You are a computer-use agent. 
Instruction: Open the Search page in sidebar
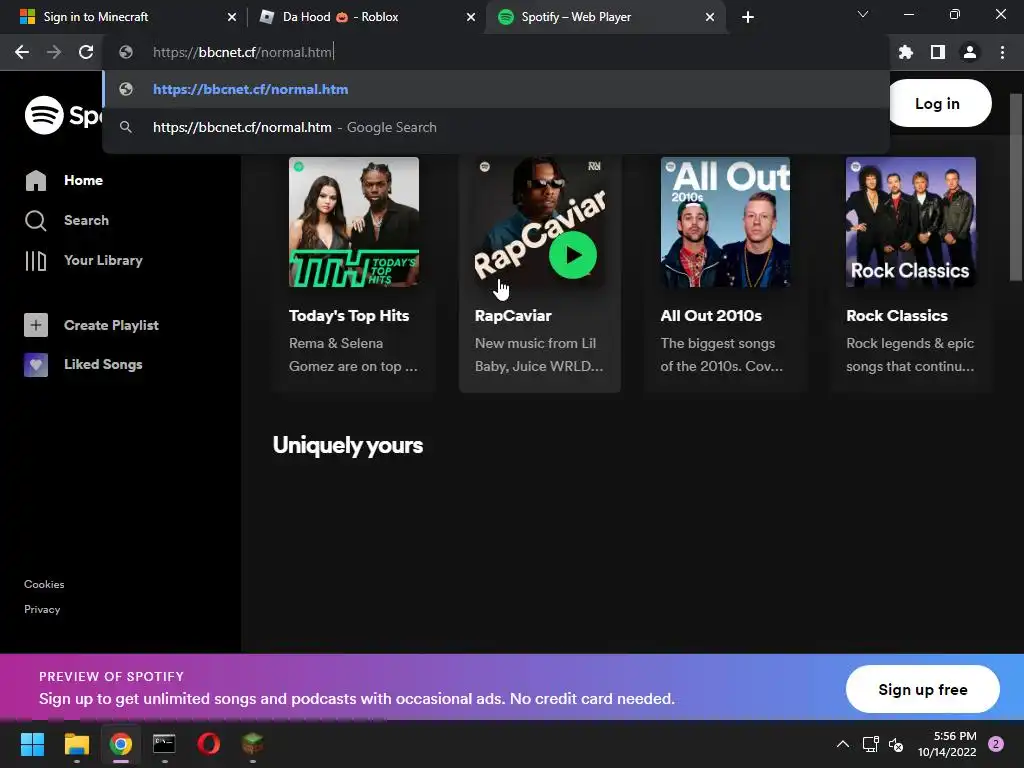(x=67, y=221)
